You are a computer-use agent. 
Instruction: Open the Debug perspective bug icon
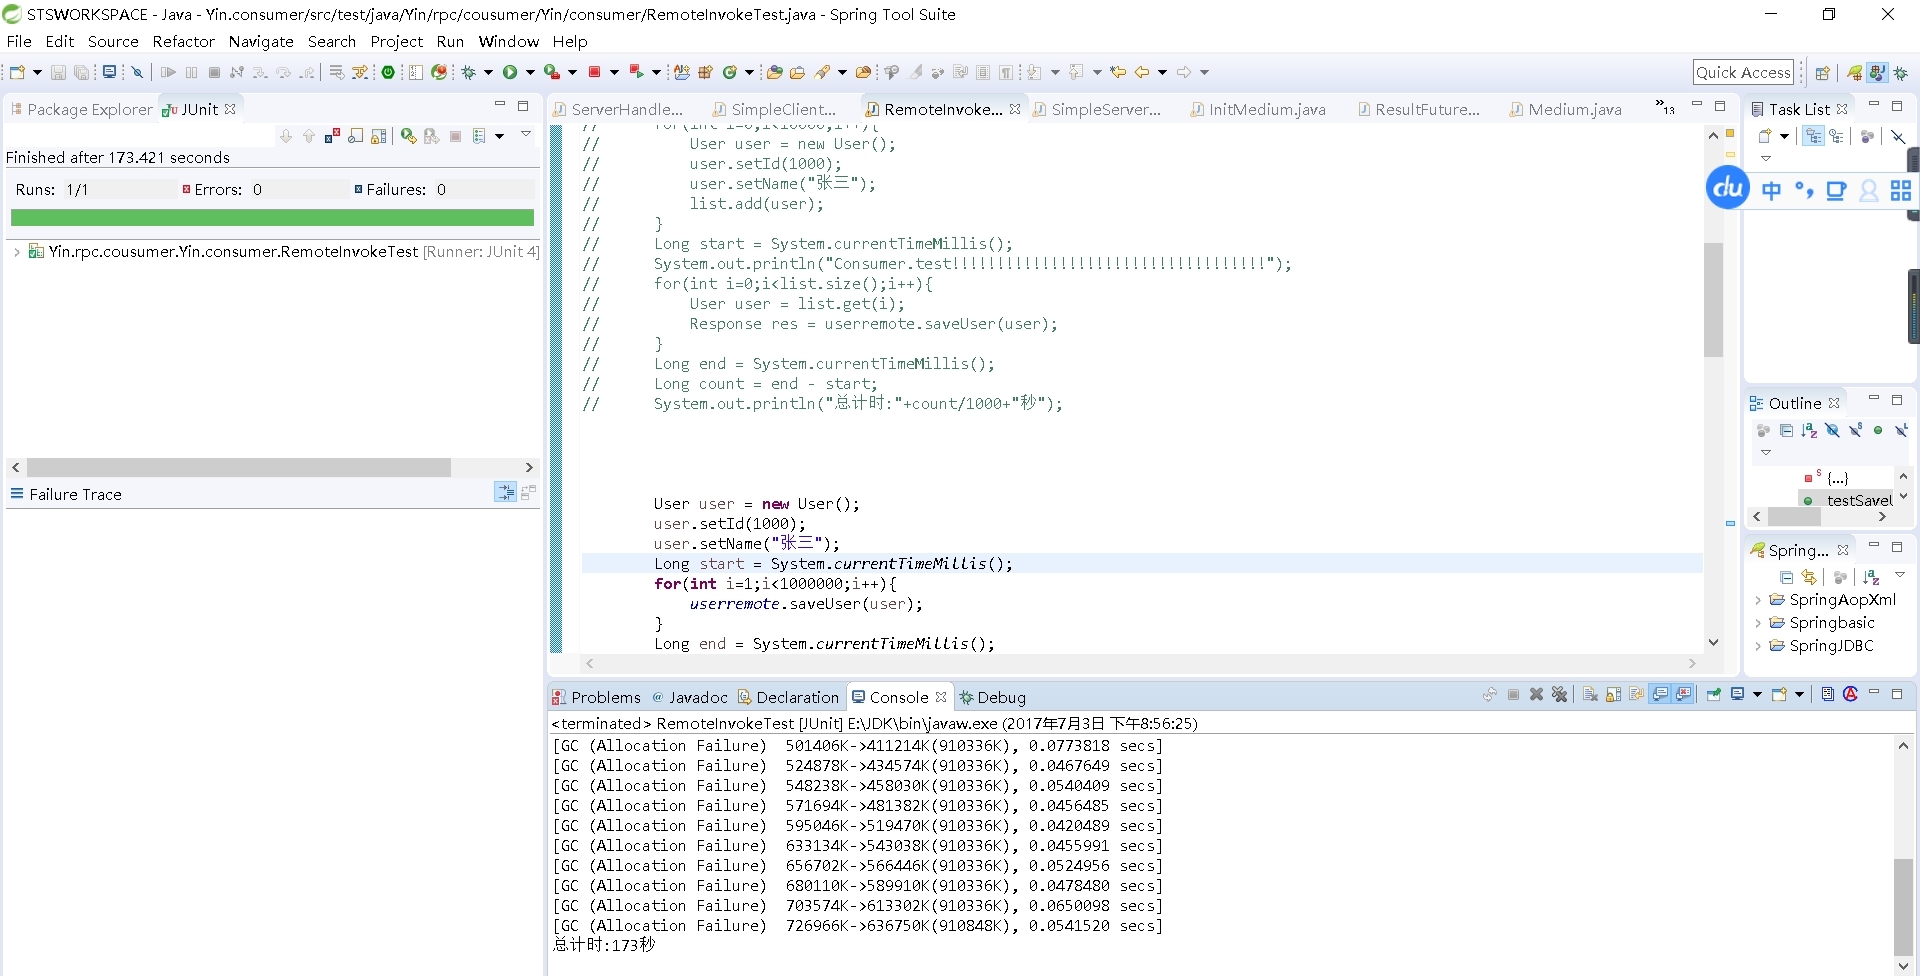1901,73
